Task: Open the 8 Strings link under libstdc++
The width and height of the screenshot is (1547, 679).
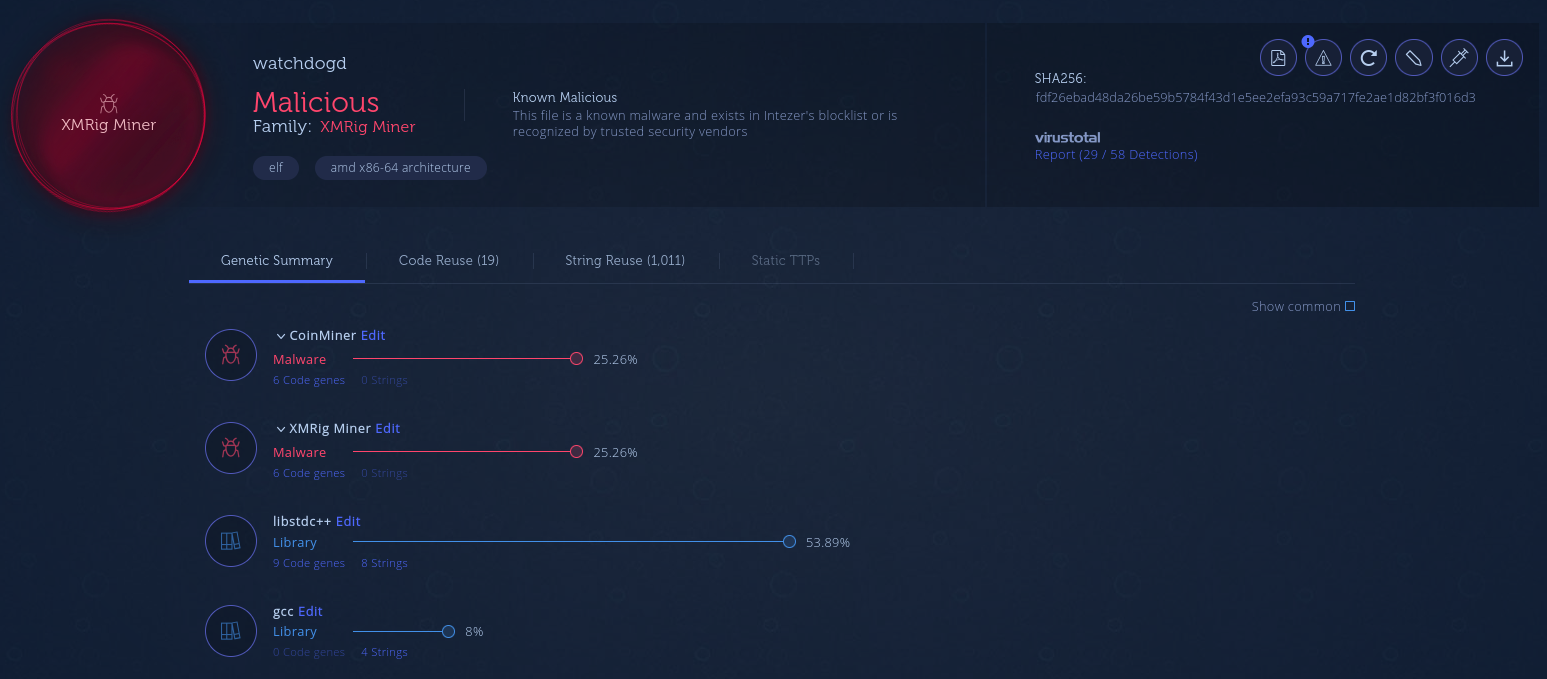Action: coord(384,563)
